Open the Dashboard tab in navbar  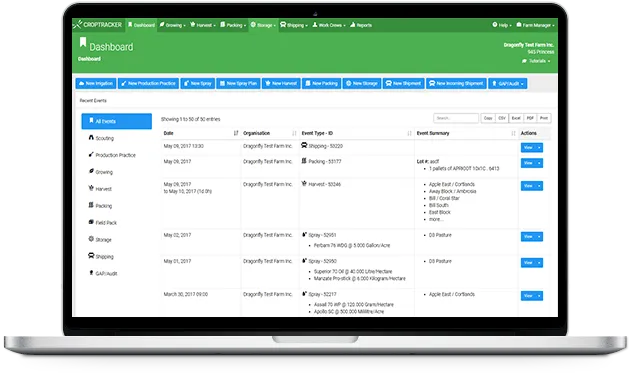pos(141,25)
